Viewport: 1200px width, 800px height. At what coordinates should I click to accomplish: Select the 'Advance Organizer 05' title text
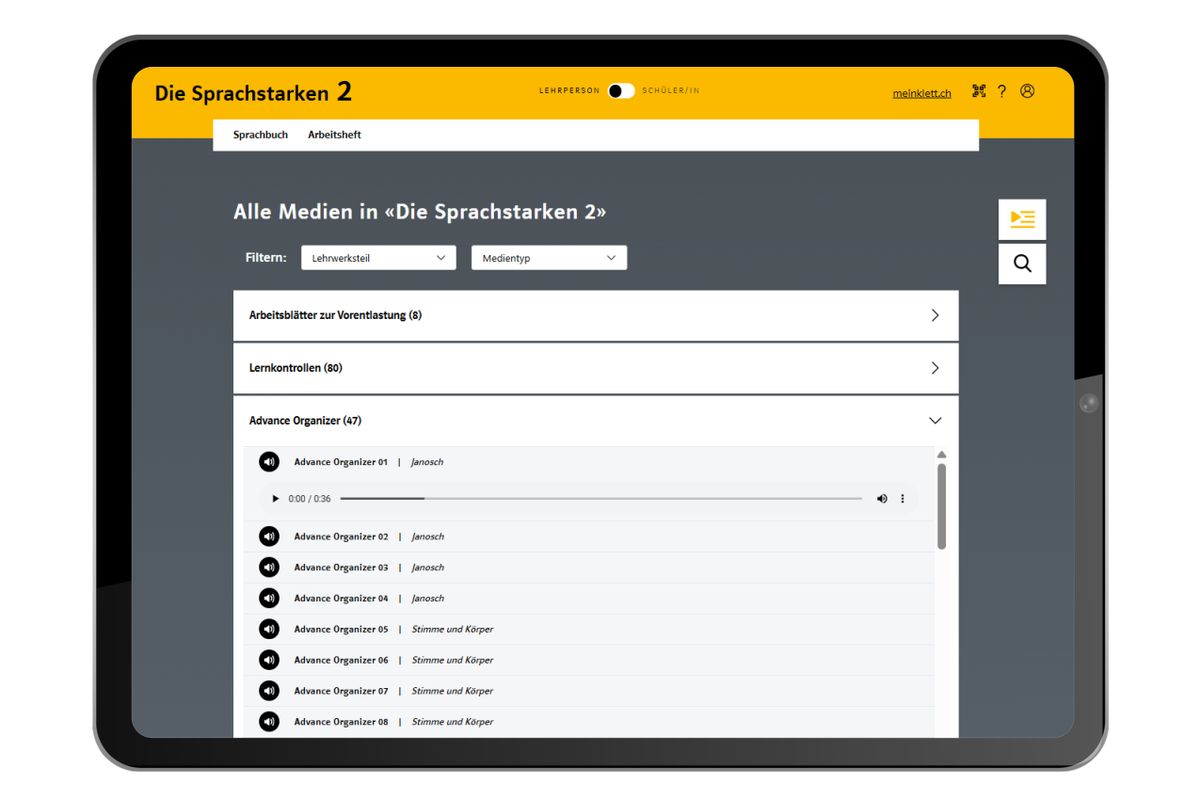pos(341,629)
